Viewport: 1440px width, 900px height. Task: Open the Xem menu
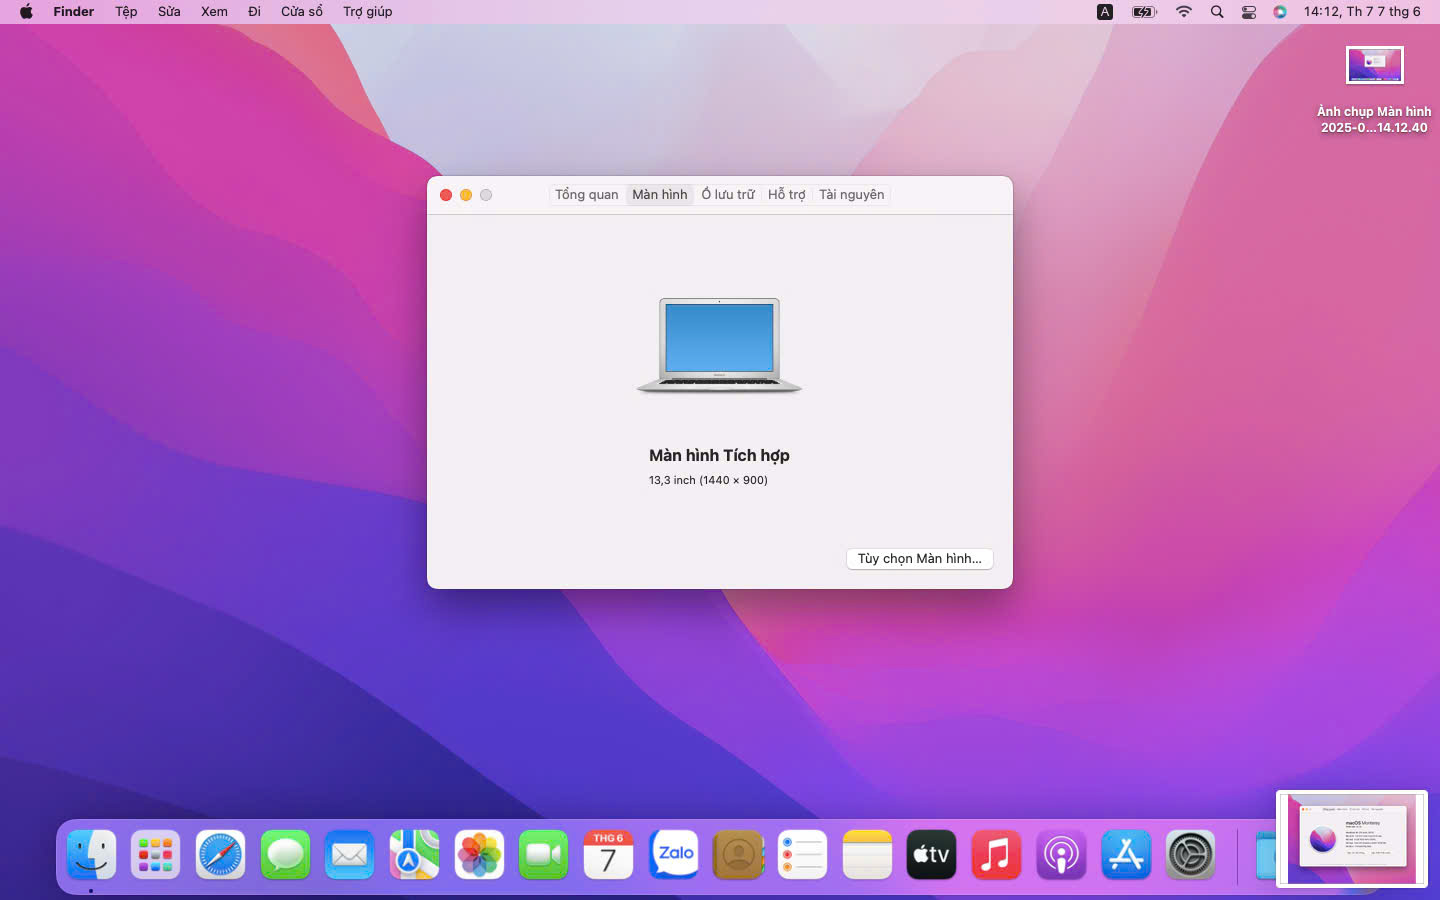click(x=214, y=12)
